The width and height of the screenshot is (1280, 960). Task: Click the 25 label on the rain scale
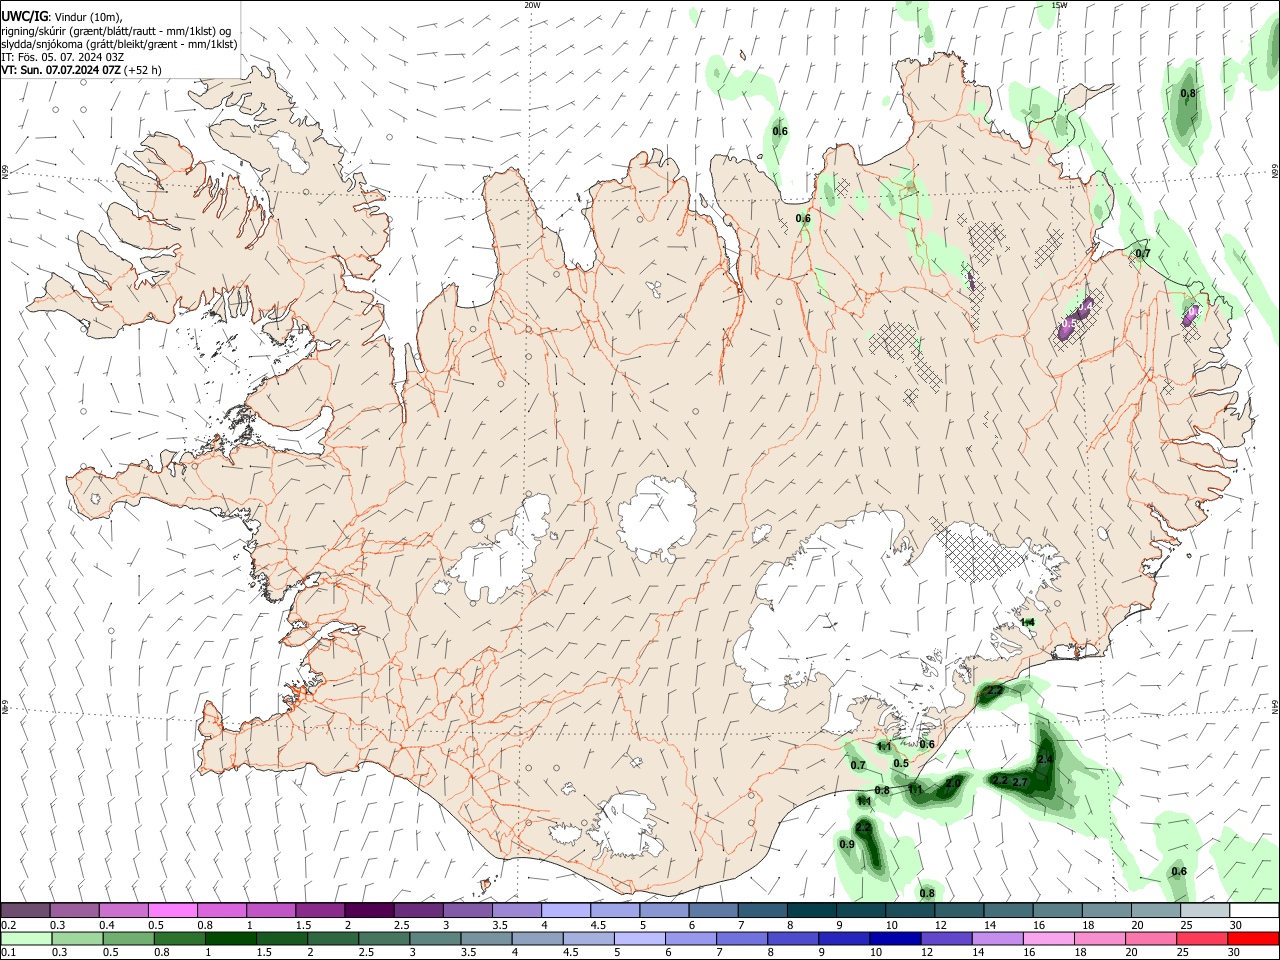(1183, 952)
